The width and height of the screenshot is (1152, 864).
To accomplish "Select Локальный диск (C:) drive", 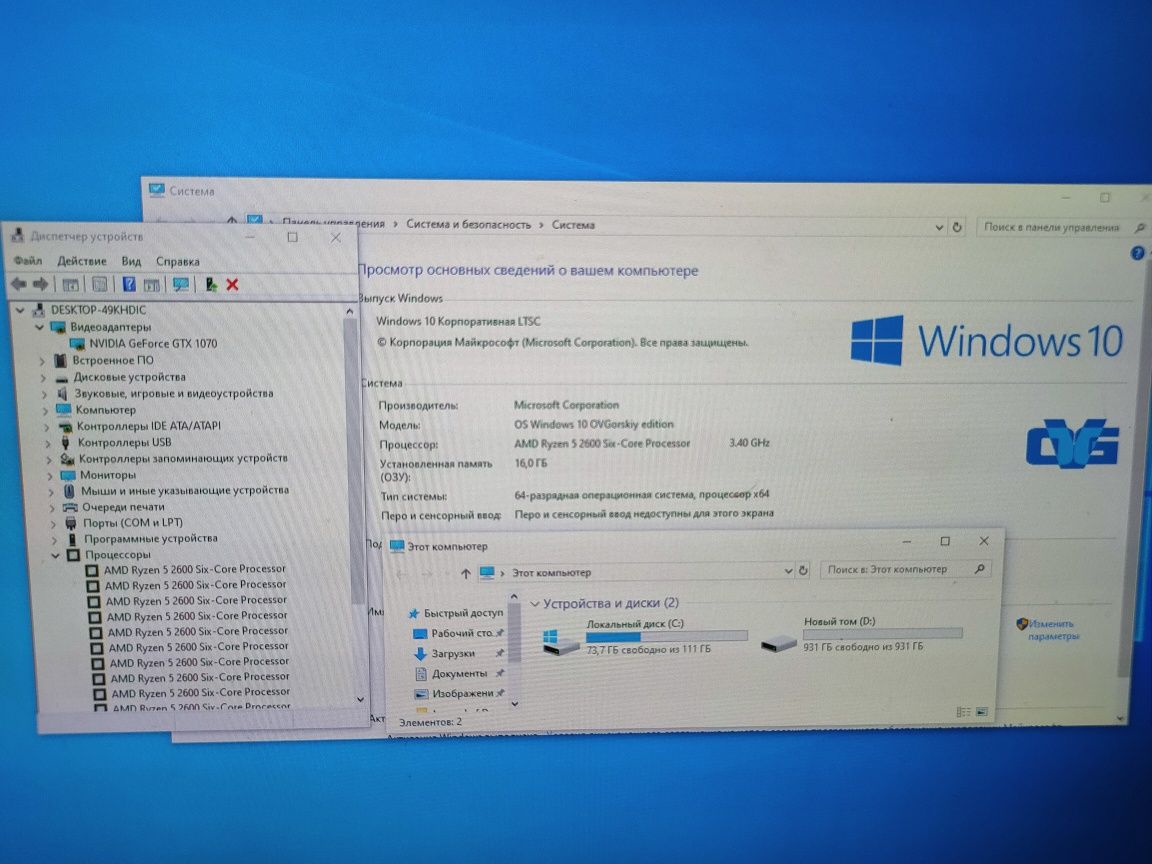I will 645,636.
